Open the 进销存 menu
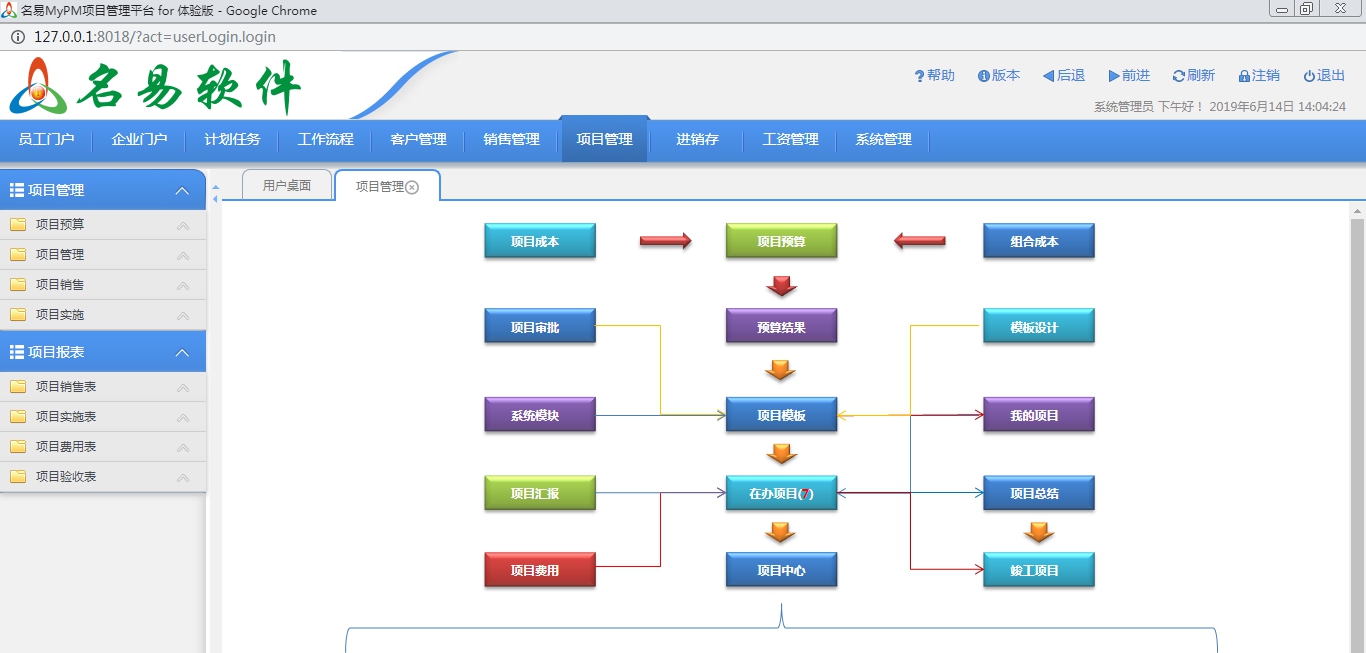This screenshot has height=653, width=1366. coord(696,140)
